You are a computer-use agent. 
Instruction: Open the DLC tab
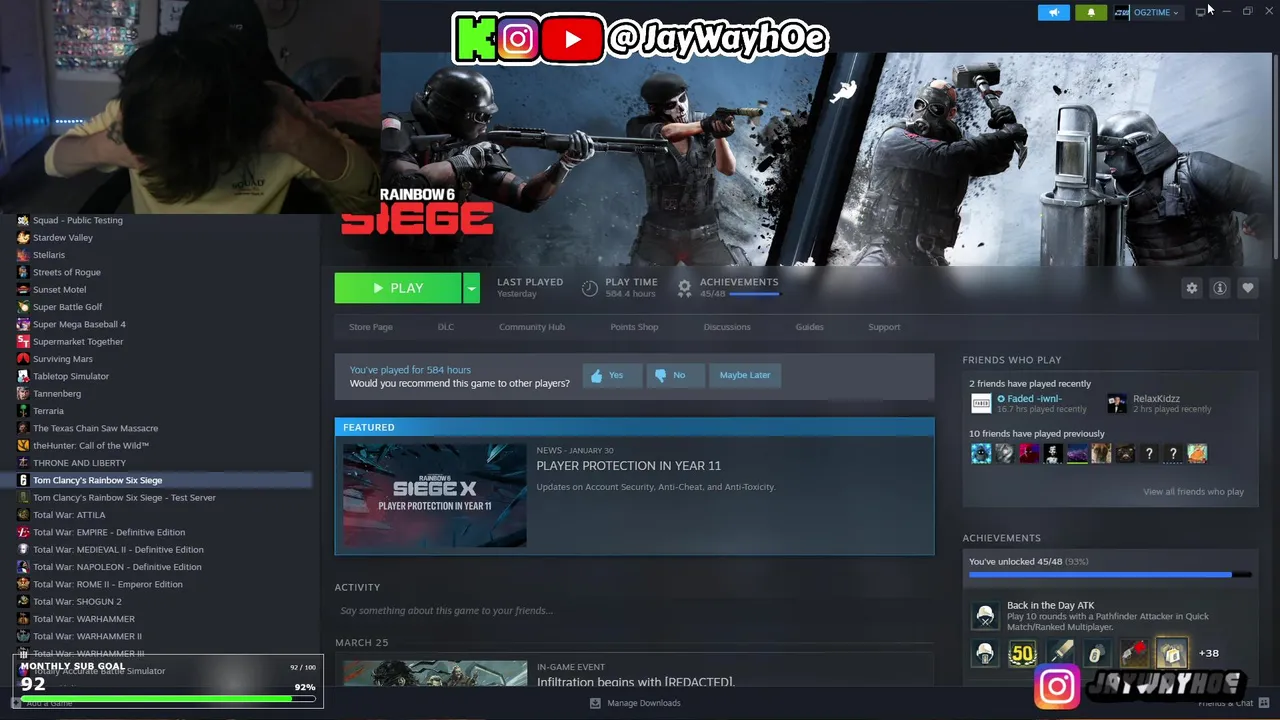[x=446, y=327]
